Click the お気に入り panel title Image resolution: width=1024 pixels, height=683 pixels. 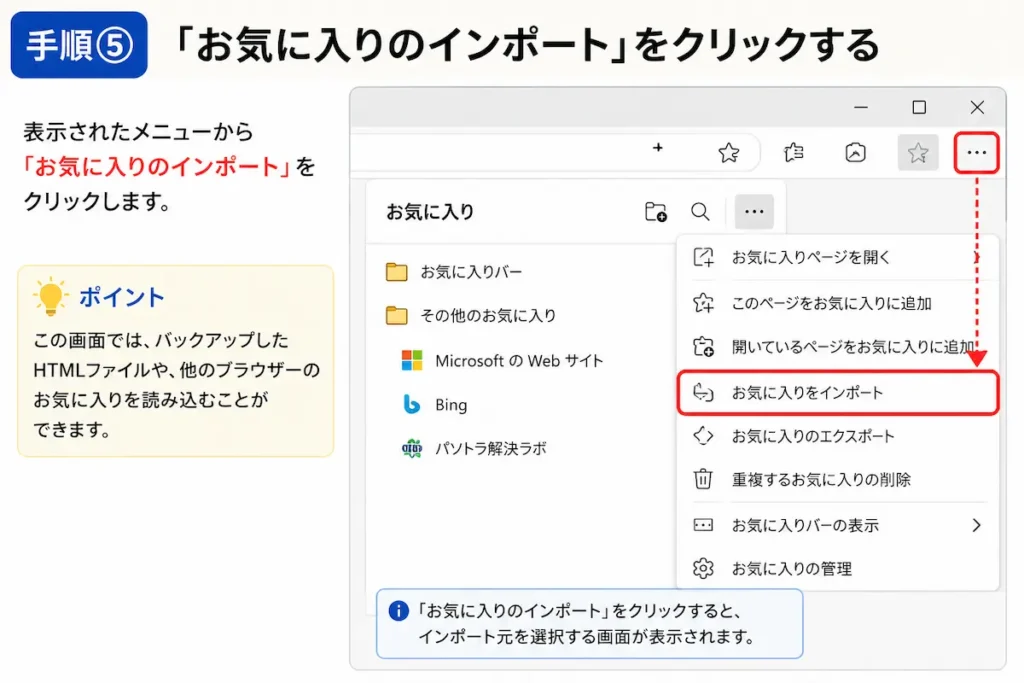(x=430, y=212)
